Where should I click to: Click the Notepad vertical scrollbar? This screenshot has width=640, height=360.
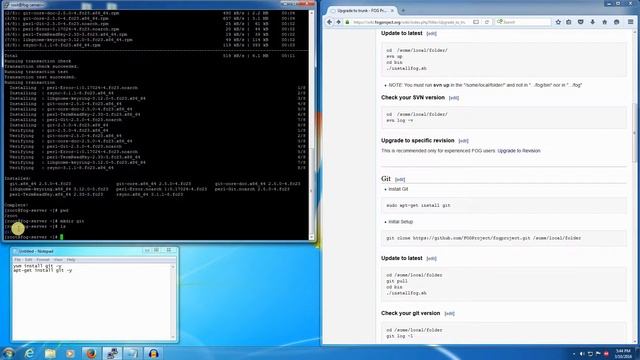tap(173, 301)
